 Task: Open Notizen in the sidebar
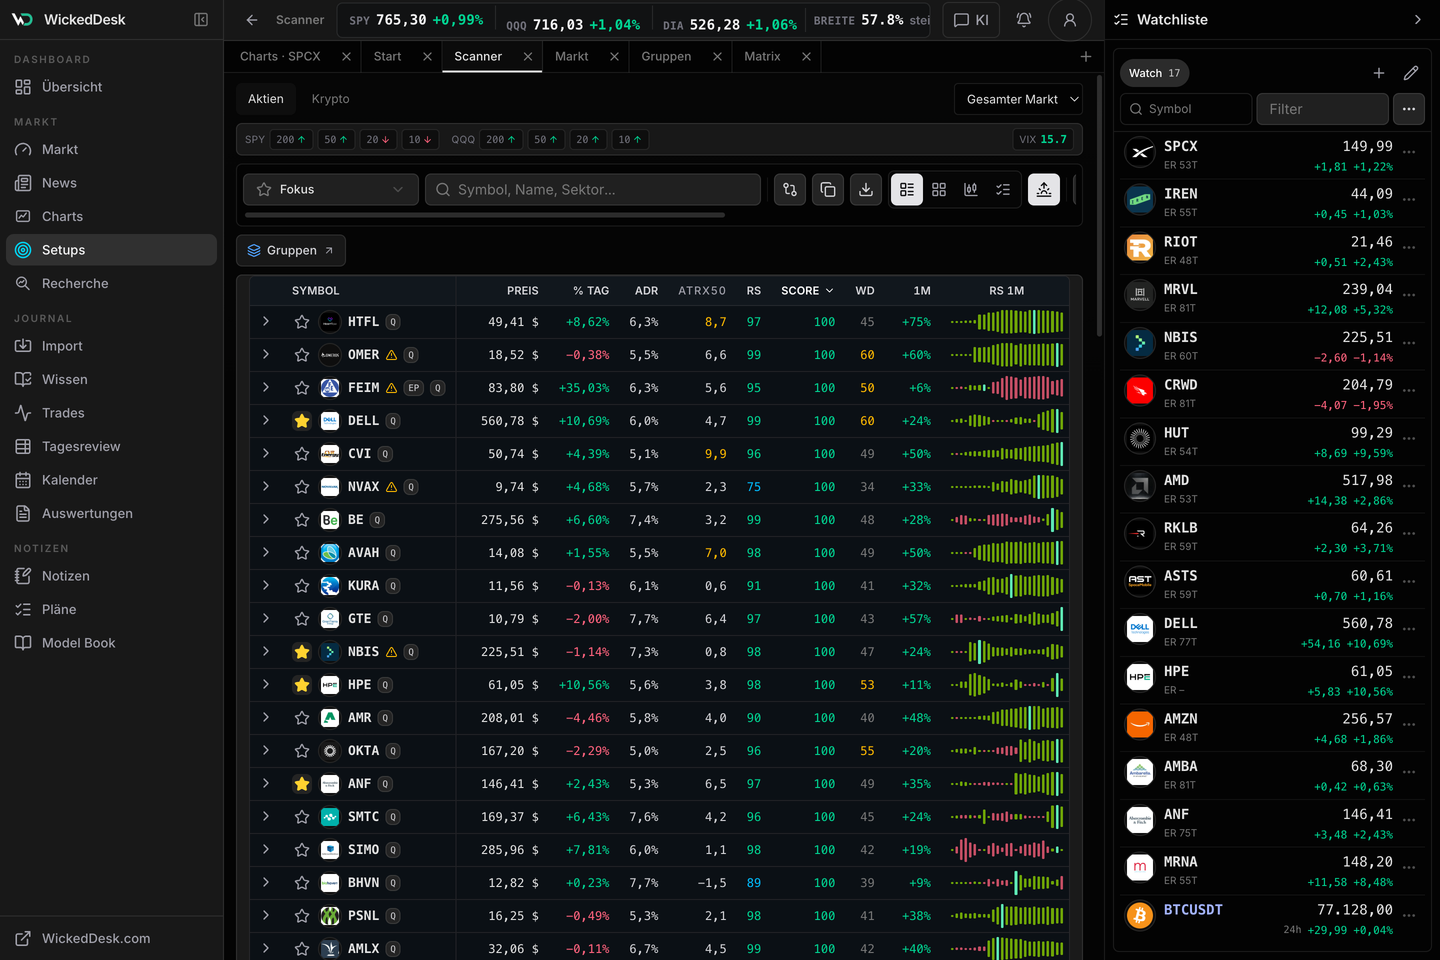(111, 576)
